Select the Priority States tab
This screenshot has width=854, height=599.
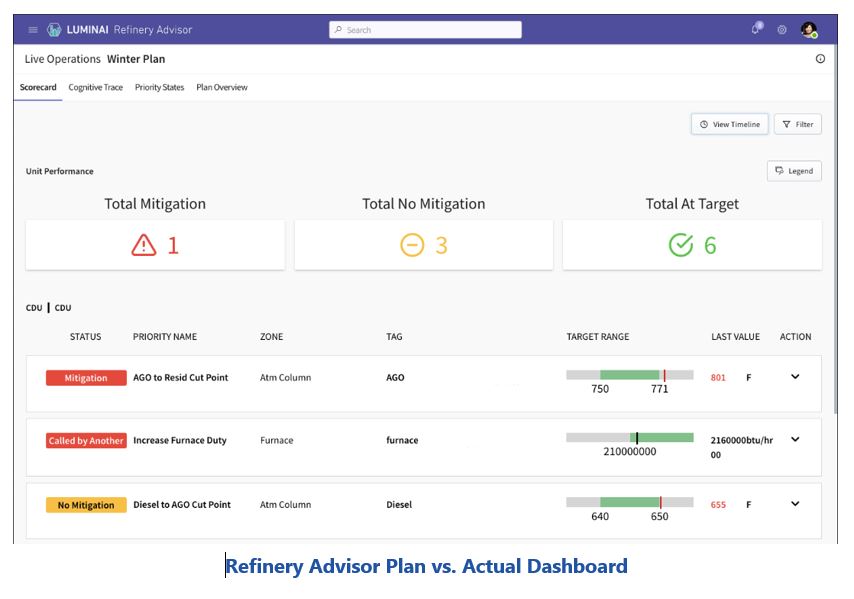pyautogui.click(x=160, y=87)
